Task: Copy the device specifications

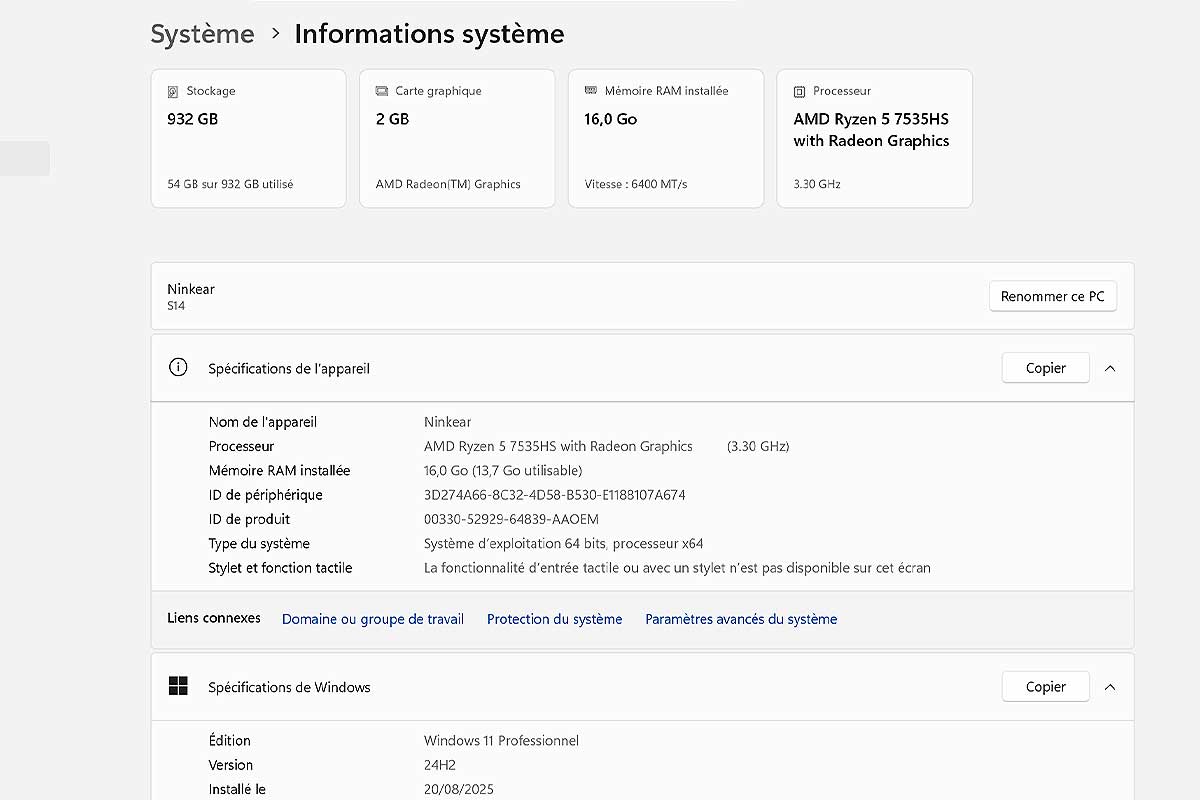Action: [1045, 368]
